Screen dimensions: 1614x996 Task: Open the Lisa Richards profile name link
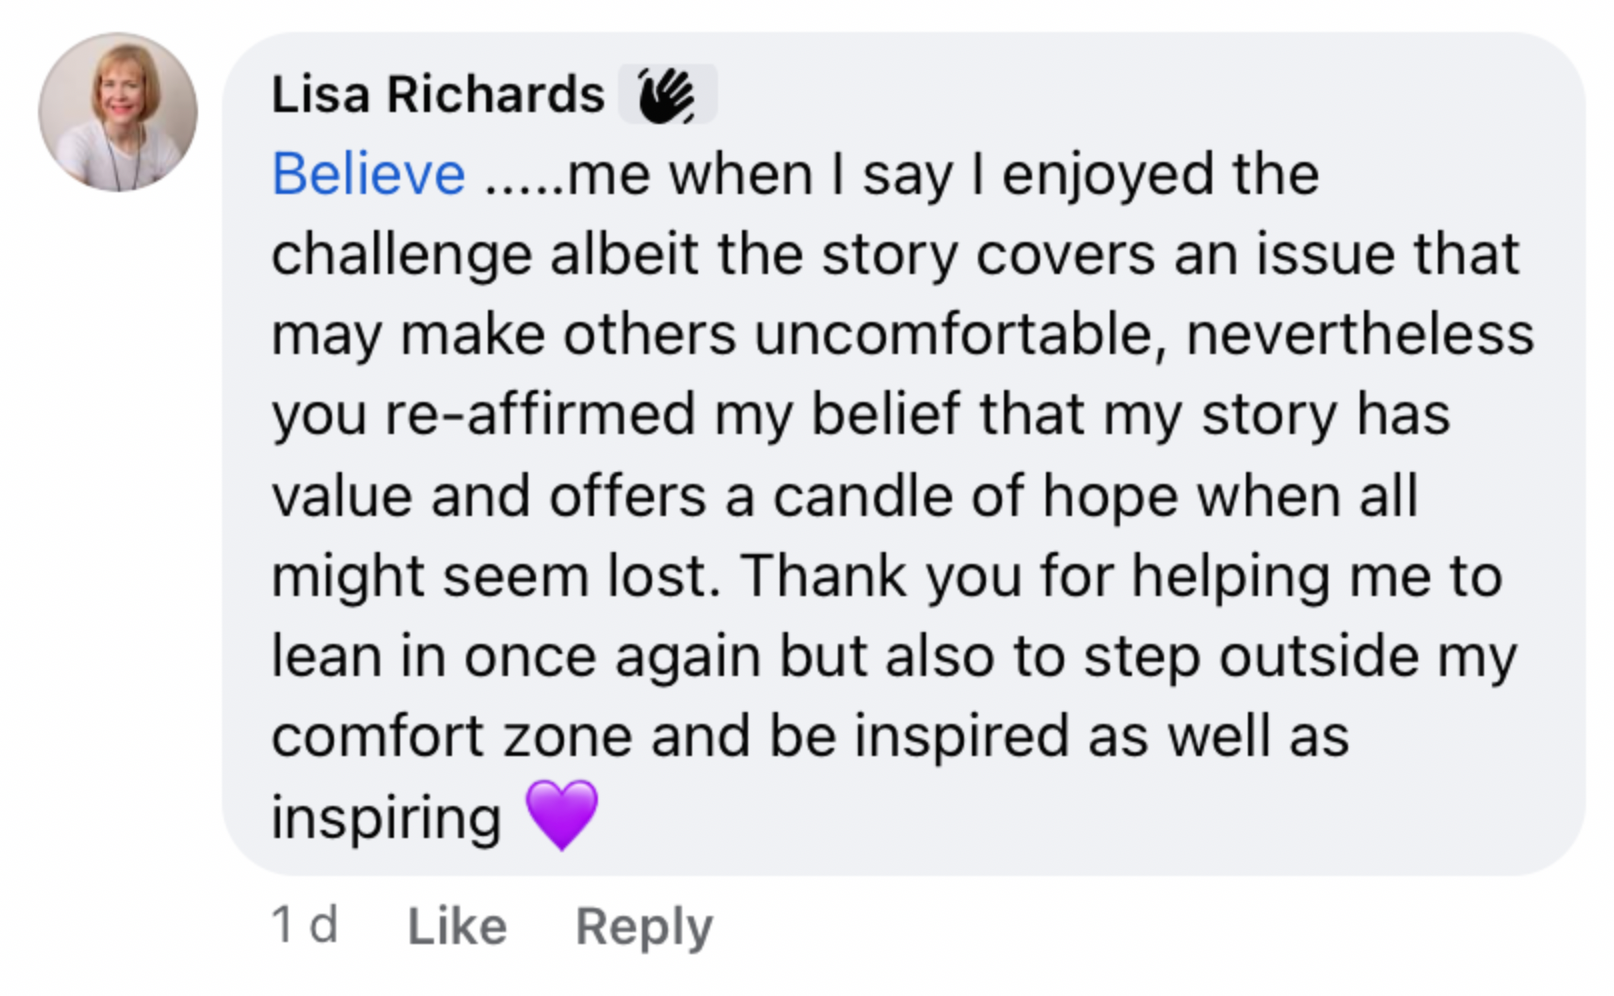point(437,95)
